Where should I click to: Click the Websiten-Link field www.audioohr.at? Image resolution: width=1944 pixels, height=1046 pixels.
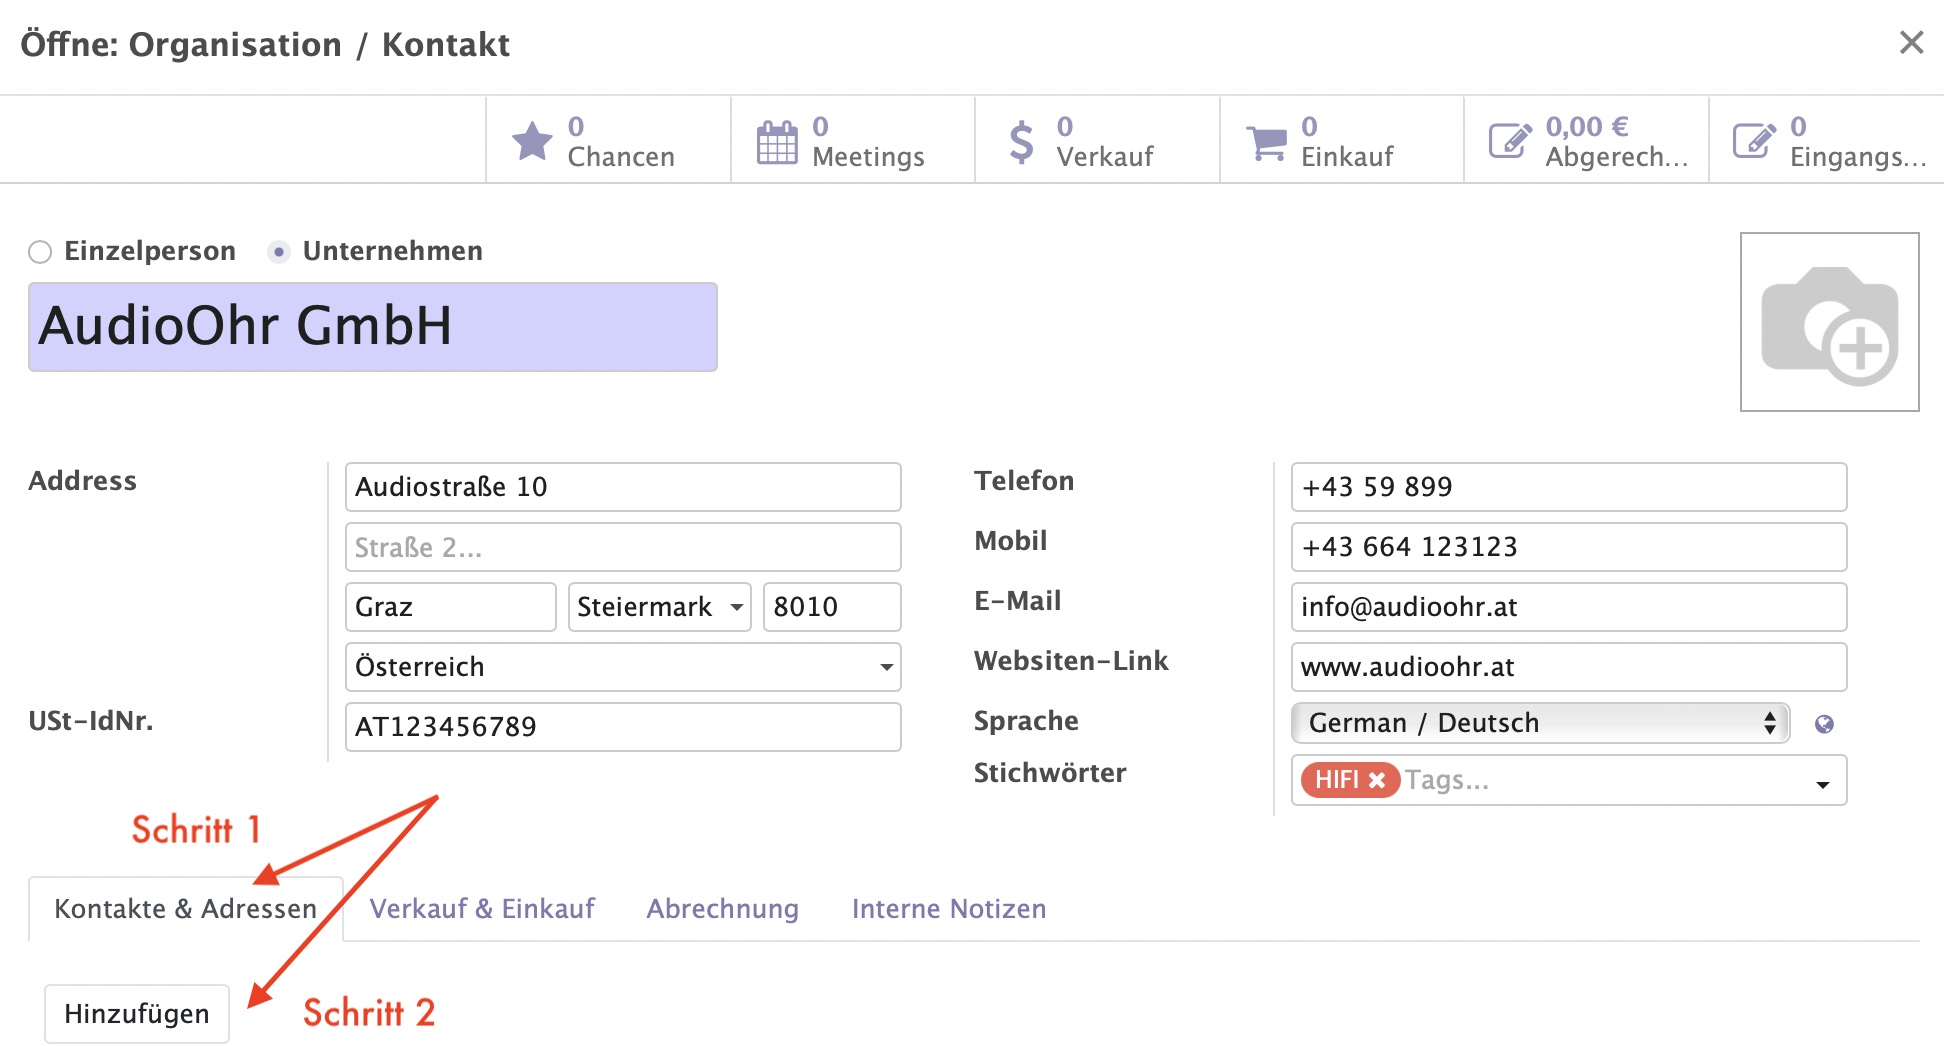click(x=1569, y=667)
